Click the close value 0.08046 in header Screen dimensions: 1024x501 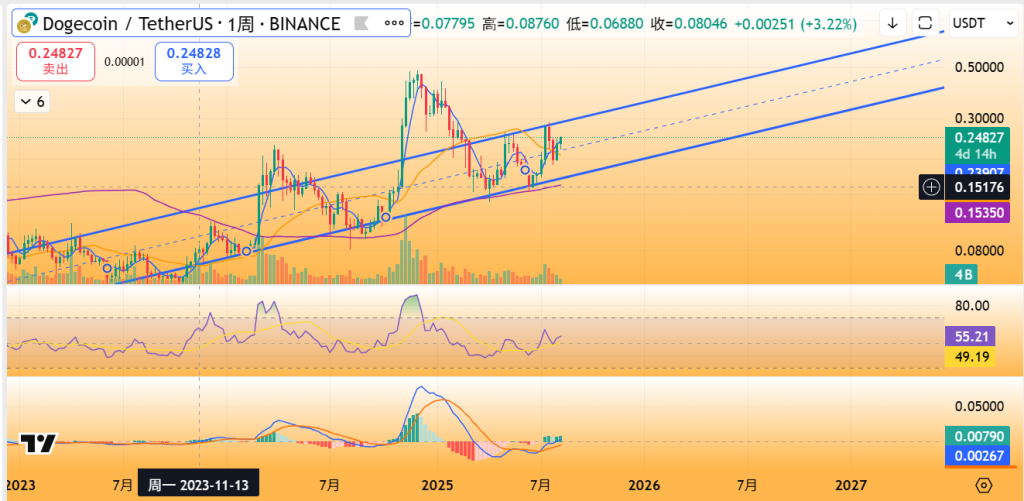701,25
